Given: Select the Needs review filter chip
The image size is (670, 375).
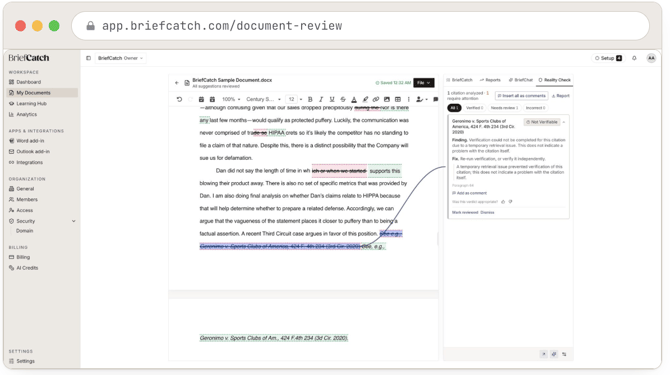Looking at the screenshot, I should pos(504,108).
